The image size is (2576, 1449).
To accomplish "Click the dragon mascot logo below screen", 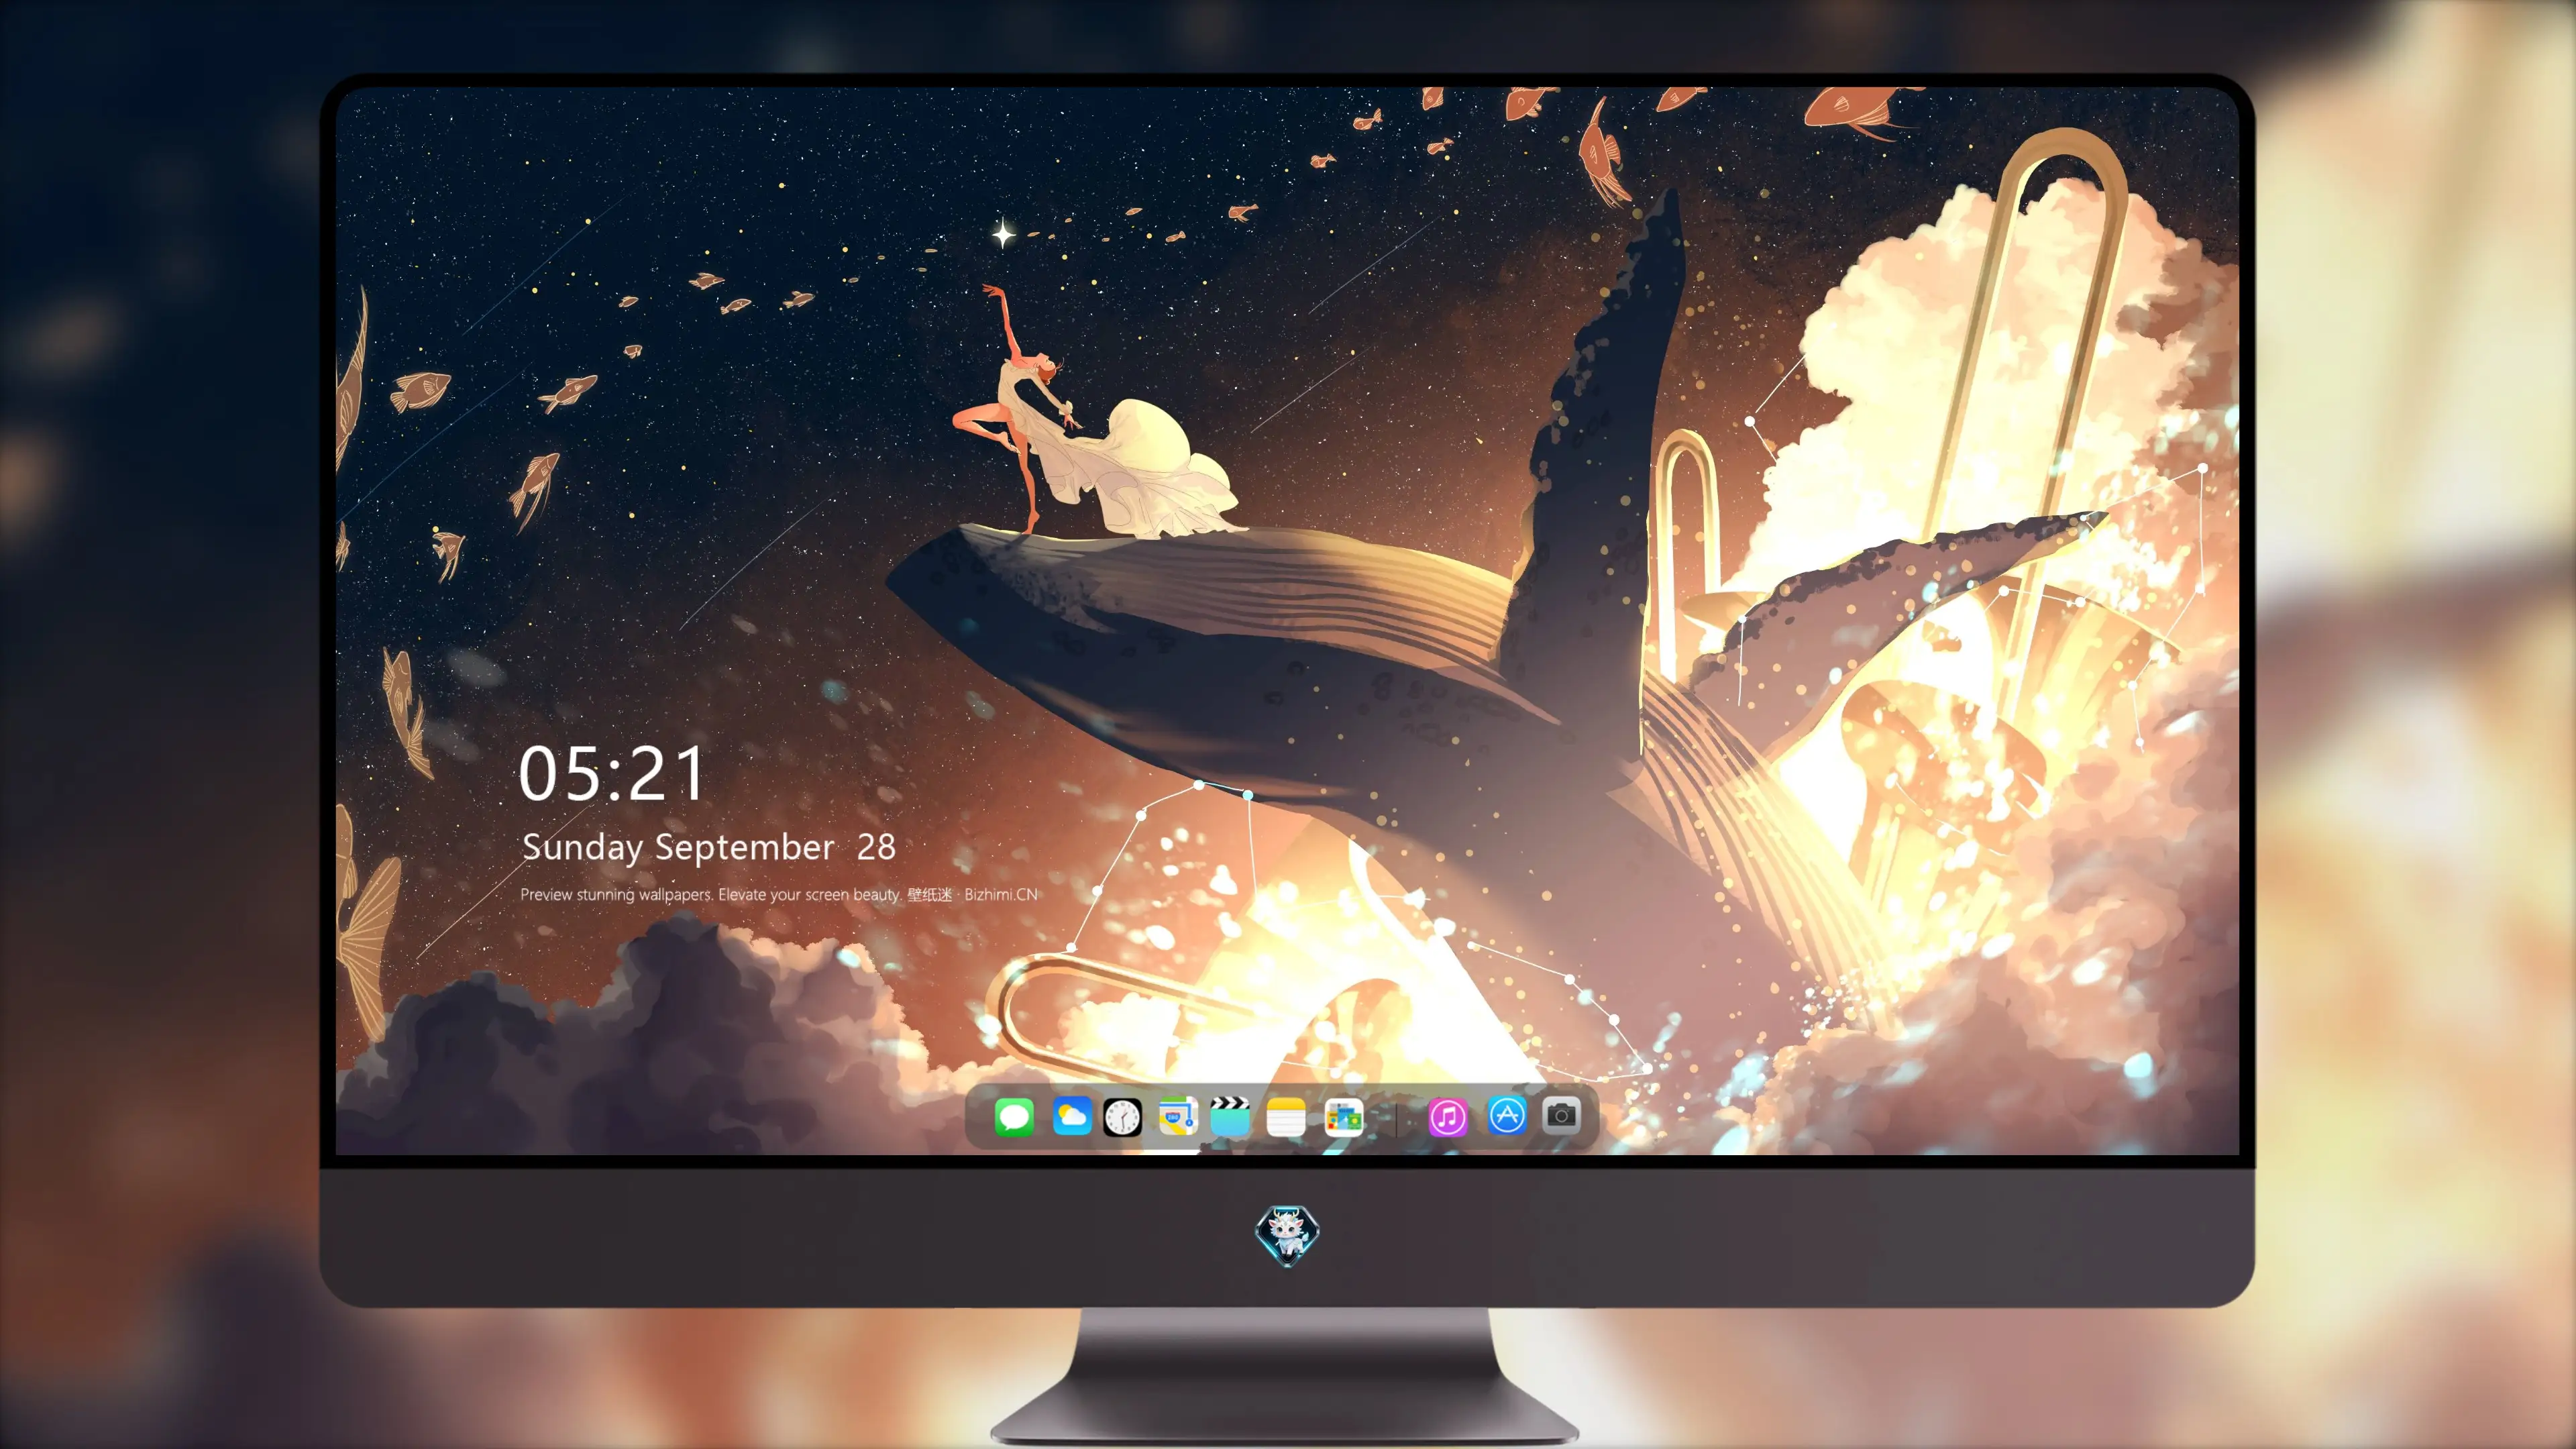I will pos(1287,1235).
